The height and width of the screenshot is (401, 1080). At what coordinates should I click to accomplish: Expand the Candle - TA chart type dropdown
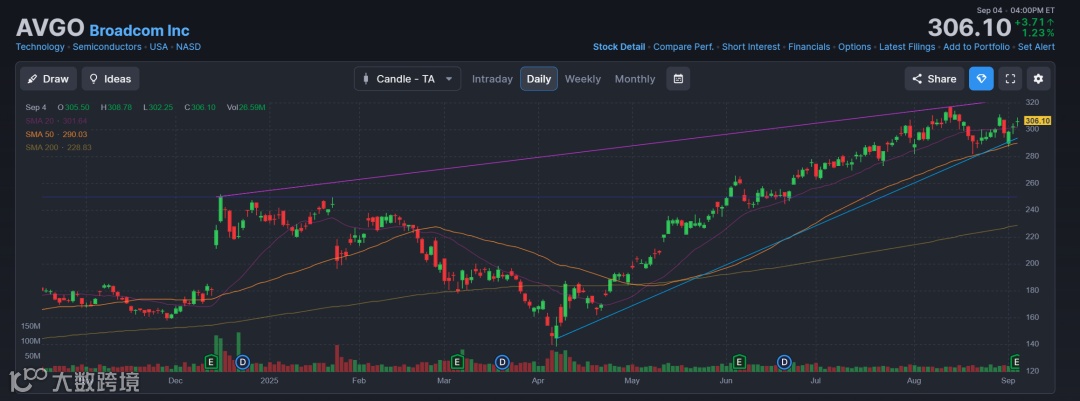click(408, 79)
